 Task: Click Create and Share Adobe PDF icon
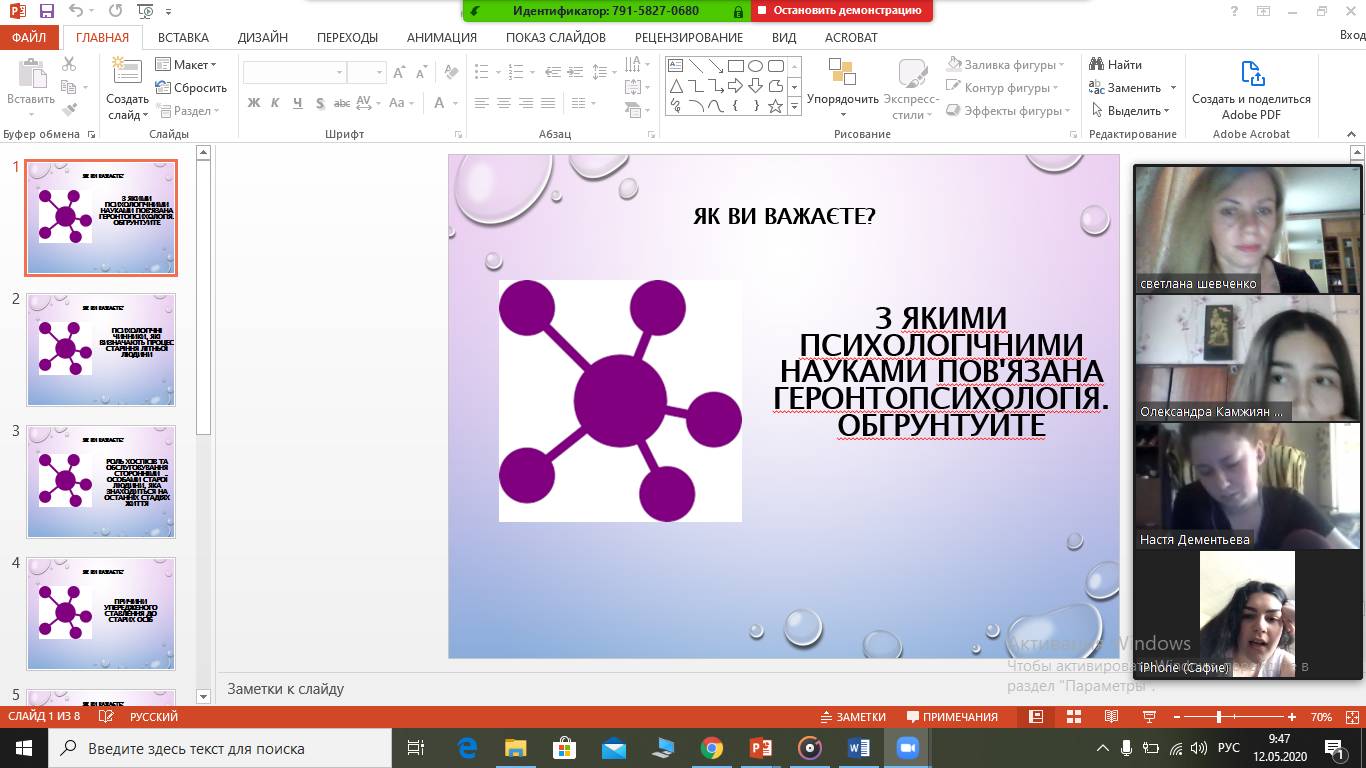1251,88
